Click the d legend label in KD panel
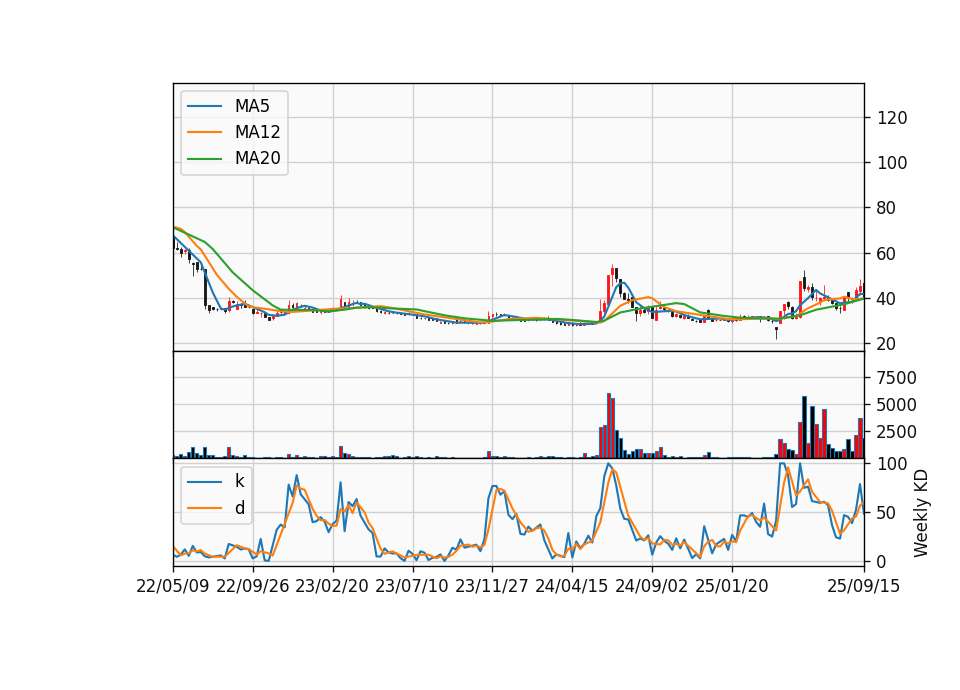 click(x=239, y=508)
